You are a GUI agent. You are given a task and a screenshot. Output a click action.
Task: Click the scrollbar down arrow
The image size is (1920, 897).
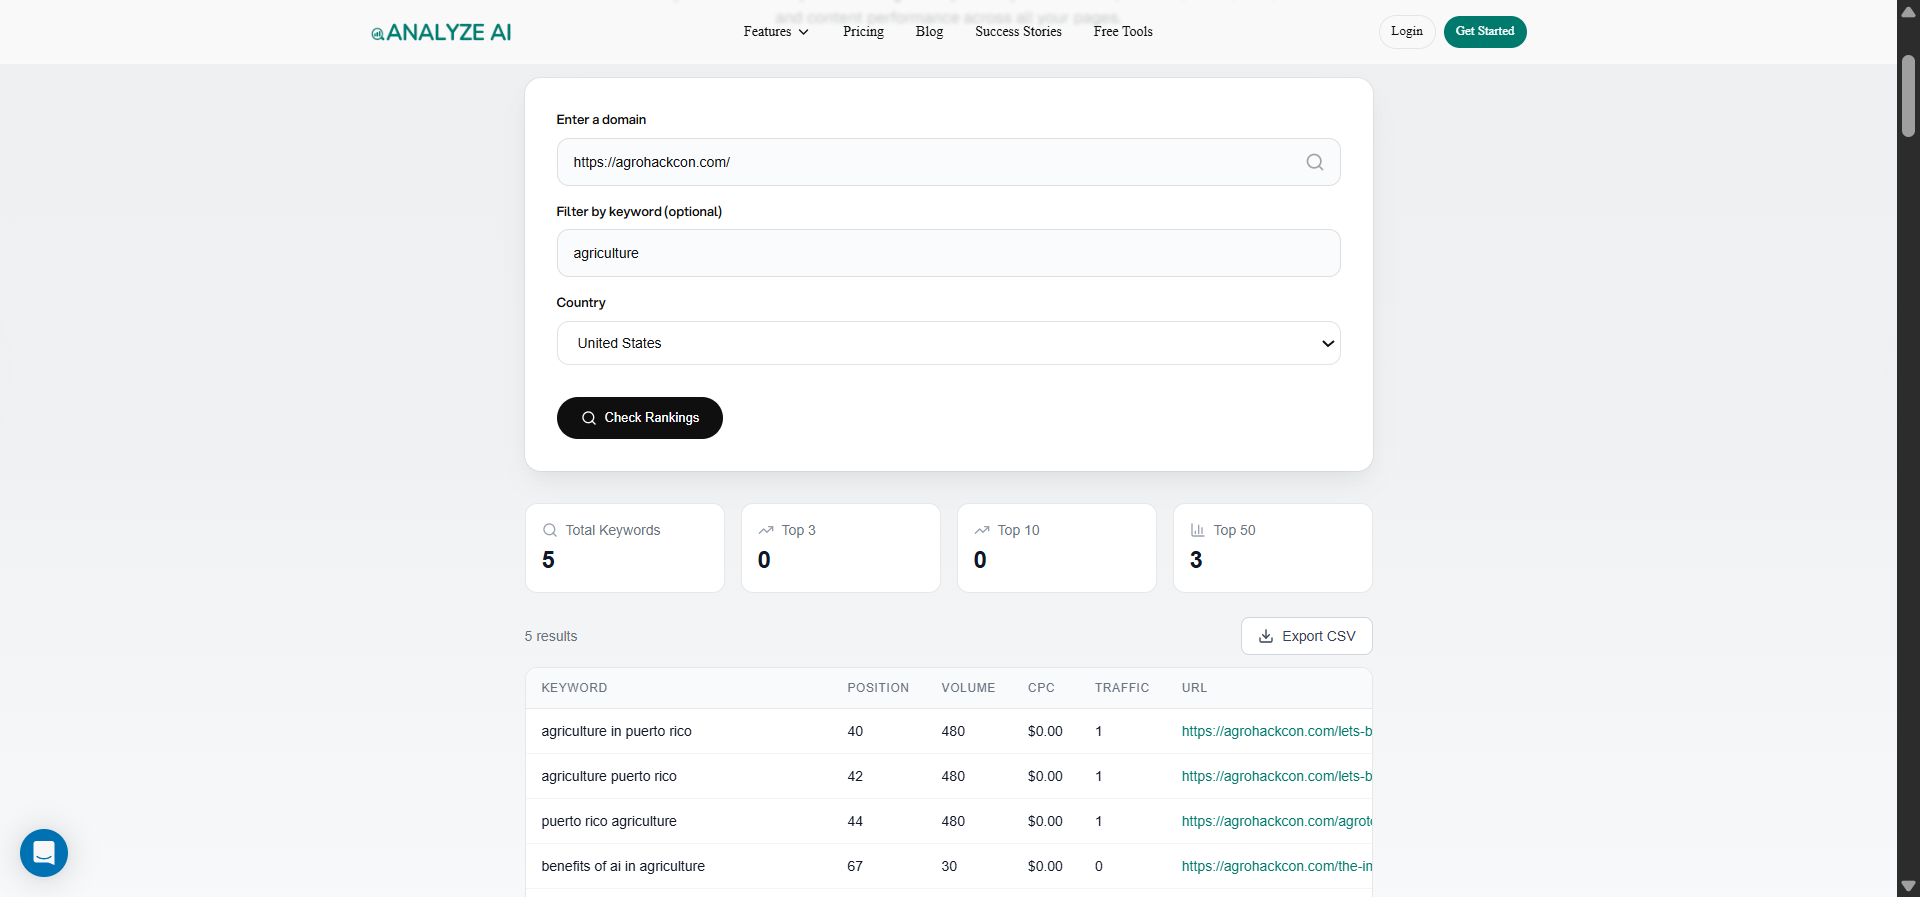coord(1908,886)
